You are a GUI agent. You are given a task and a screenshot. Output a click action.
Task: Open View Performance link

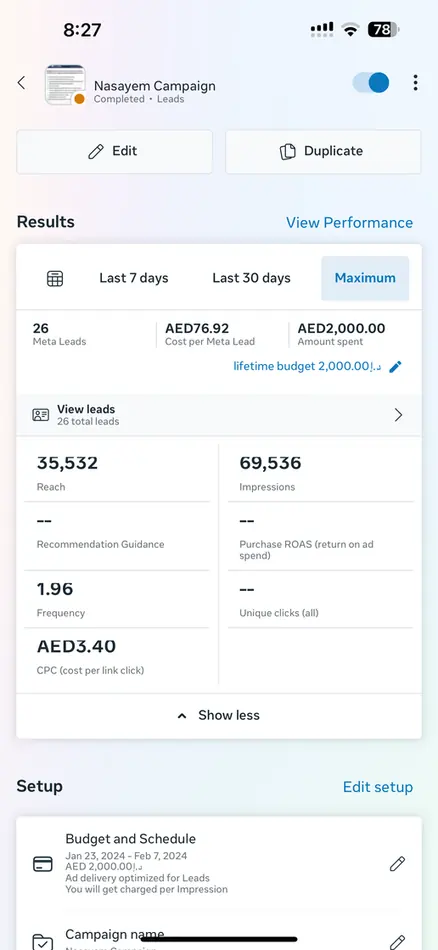pyautogui.click(x=350, y=222)
